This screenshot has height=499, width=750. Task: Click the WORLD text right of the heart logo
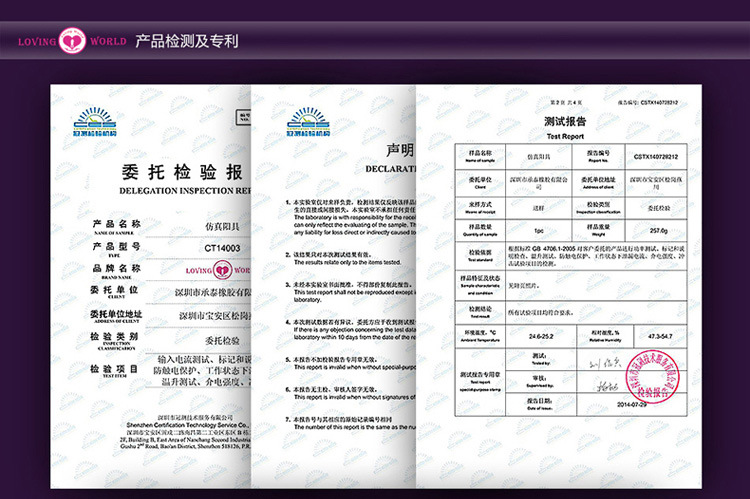click(107, 42)
